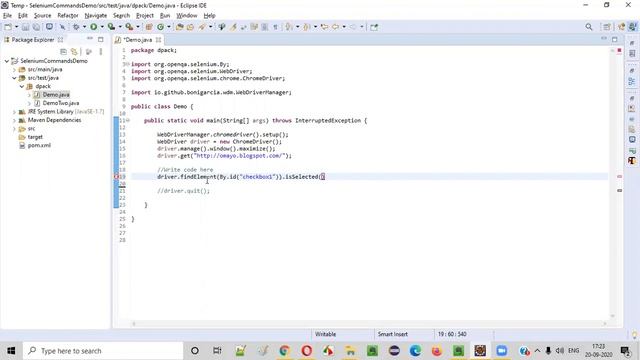The height and width of the screenshot is (360, 640).
Task: Click the New Java Package icon
Action: click(149, 27)
